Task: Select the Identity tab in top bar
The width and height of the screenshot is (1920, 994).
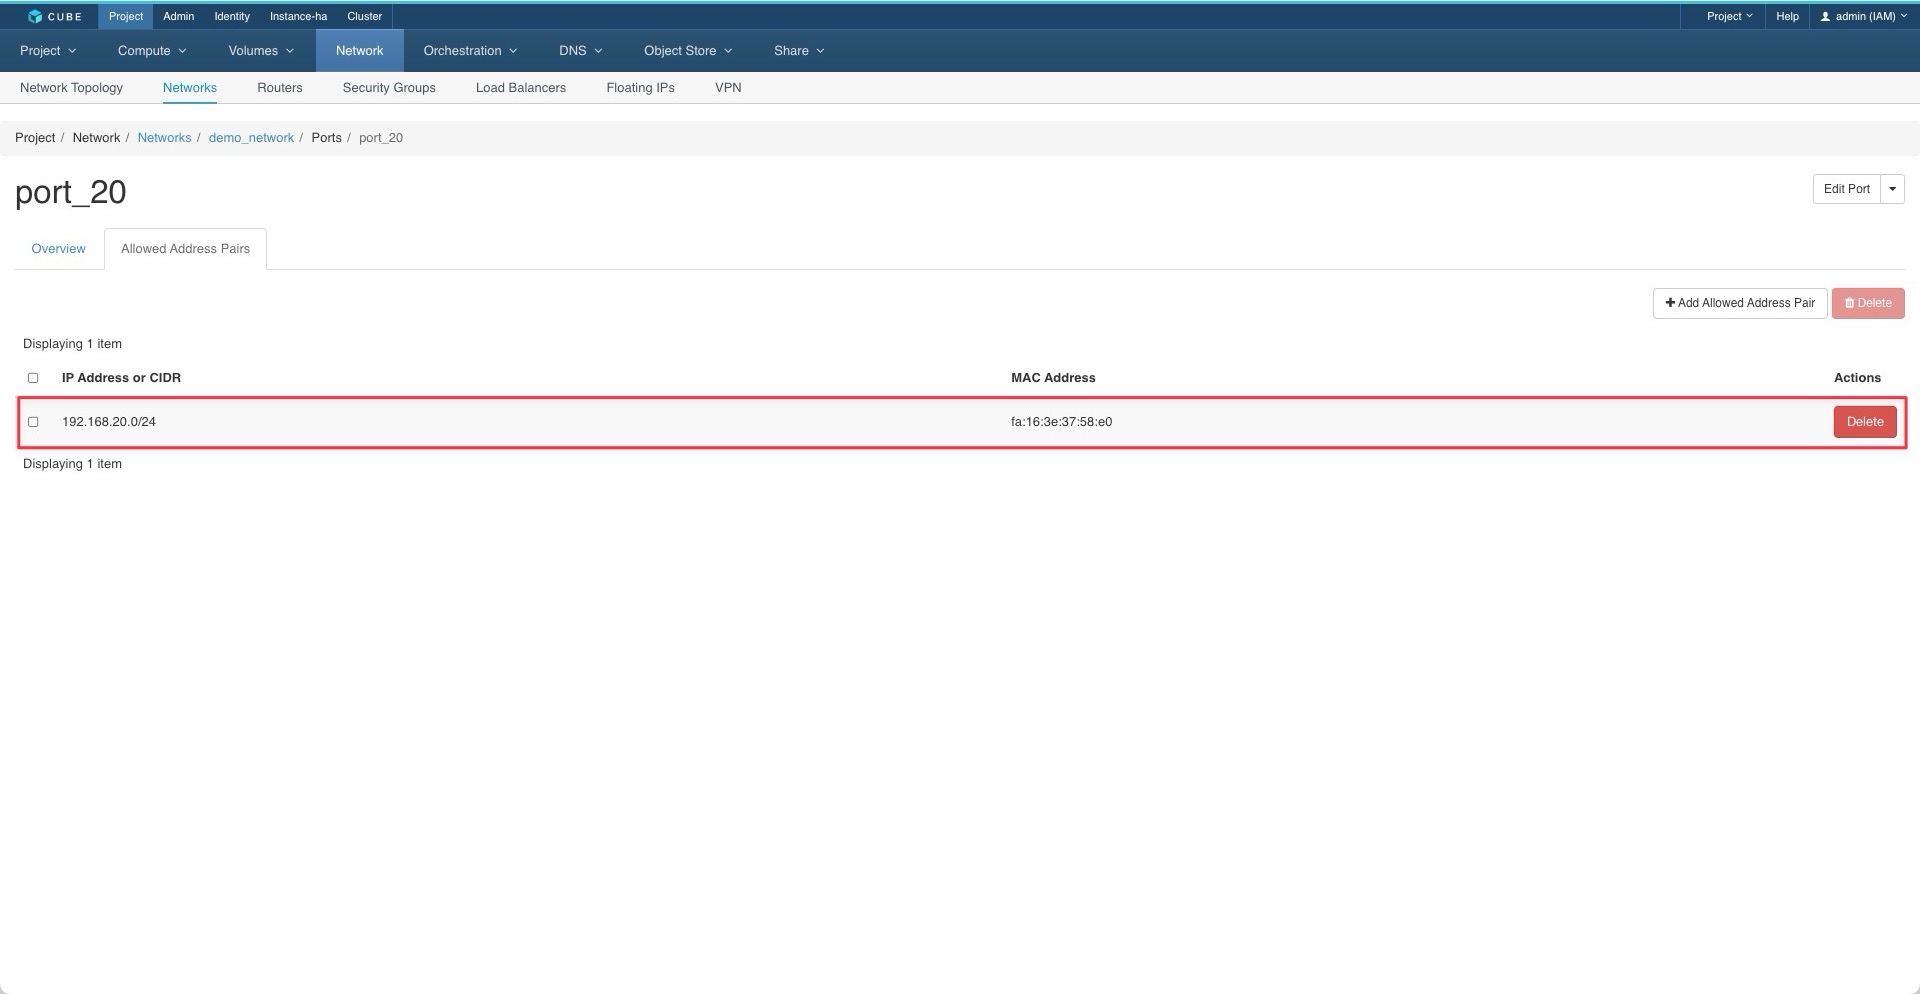Action: pos(232,16)
